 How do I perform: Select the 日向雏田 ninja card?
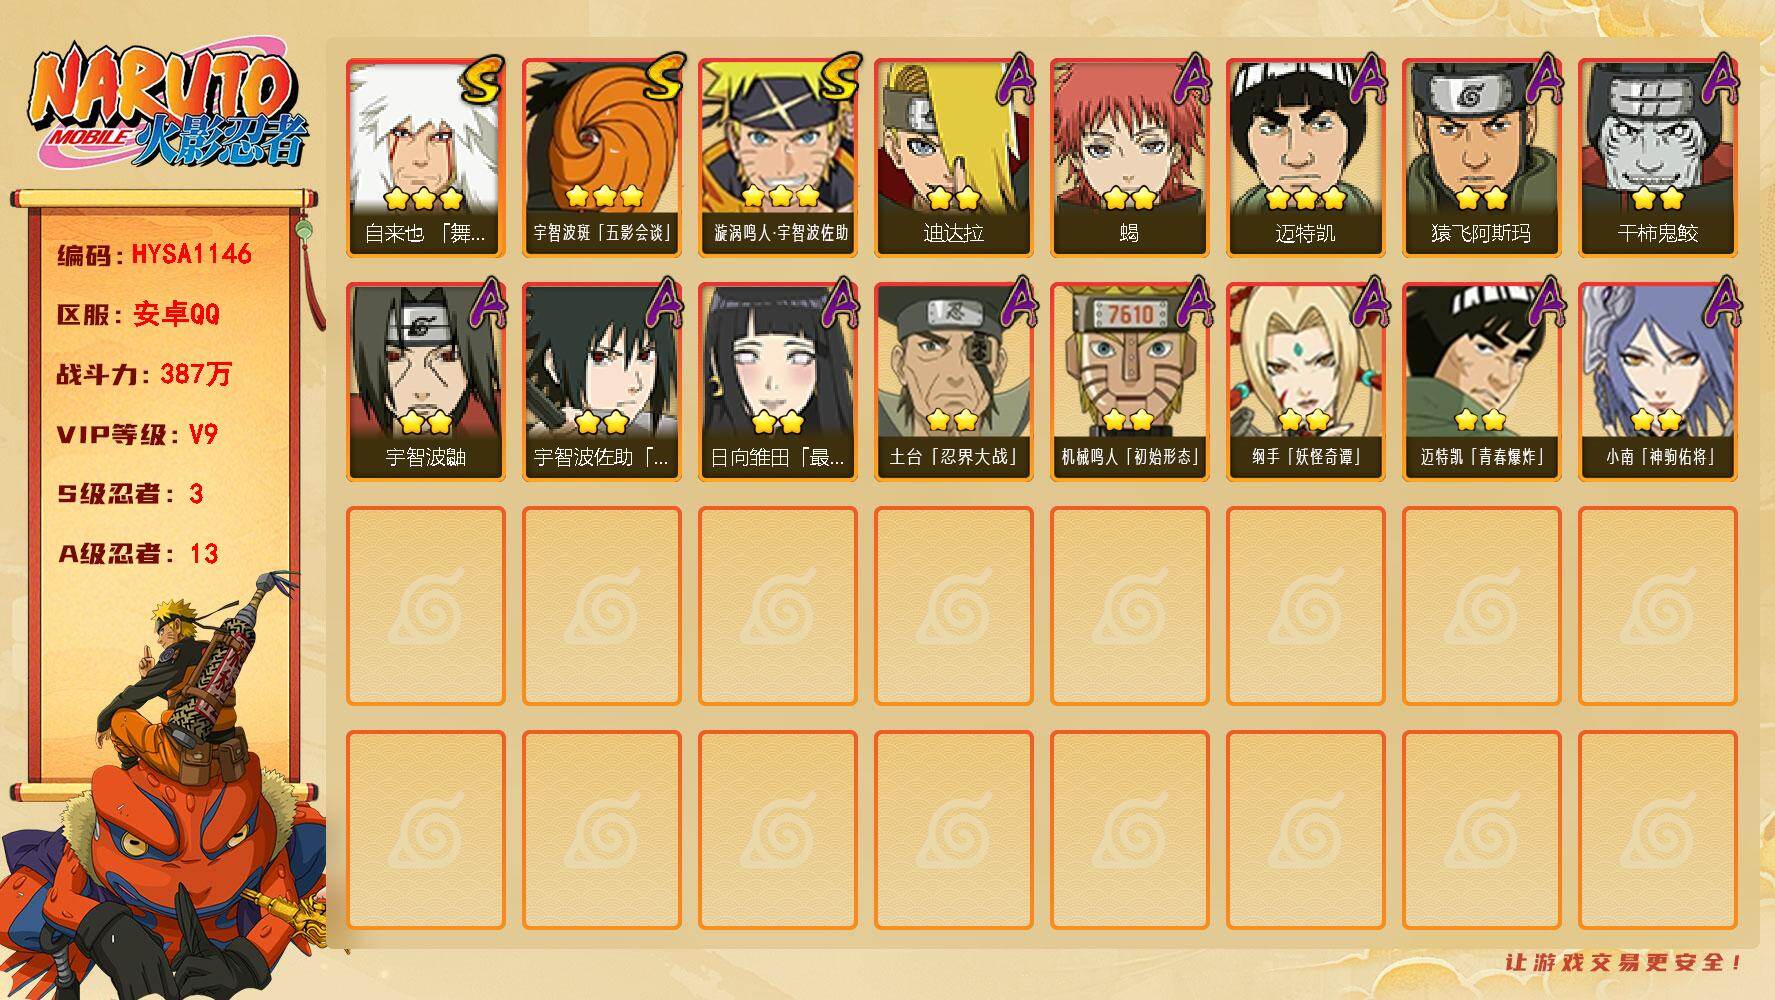coord(777,382)
